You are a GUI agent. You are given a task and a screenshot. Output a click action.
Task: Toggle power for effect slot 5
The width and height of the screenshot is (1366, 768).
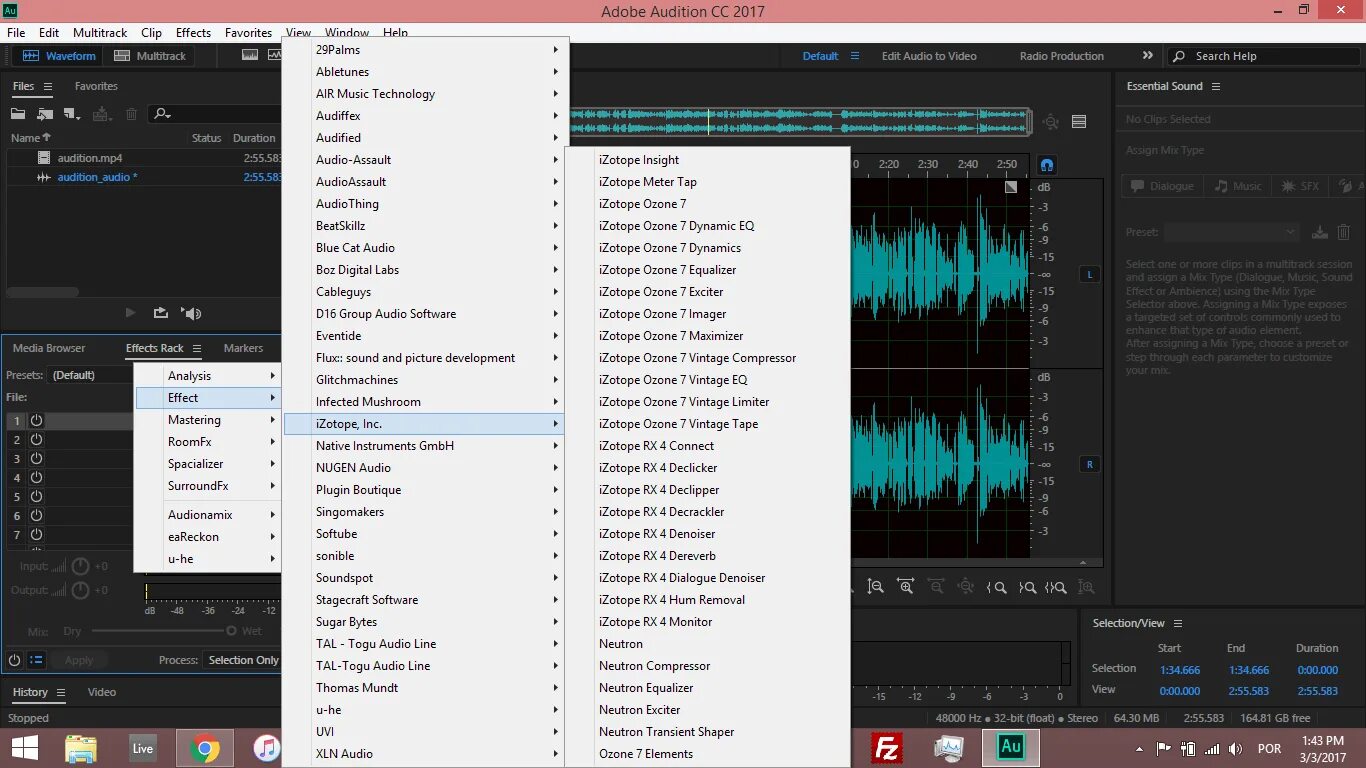[36, 496]
